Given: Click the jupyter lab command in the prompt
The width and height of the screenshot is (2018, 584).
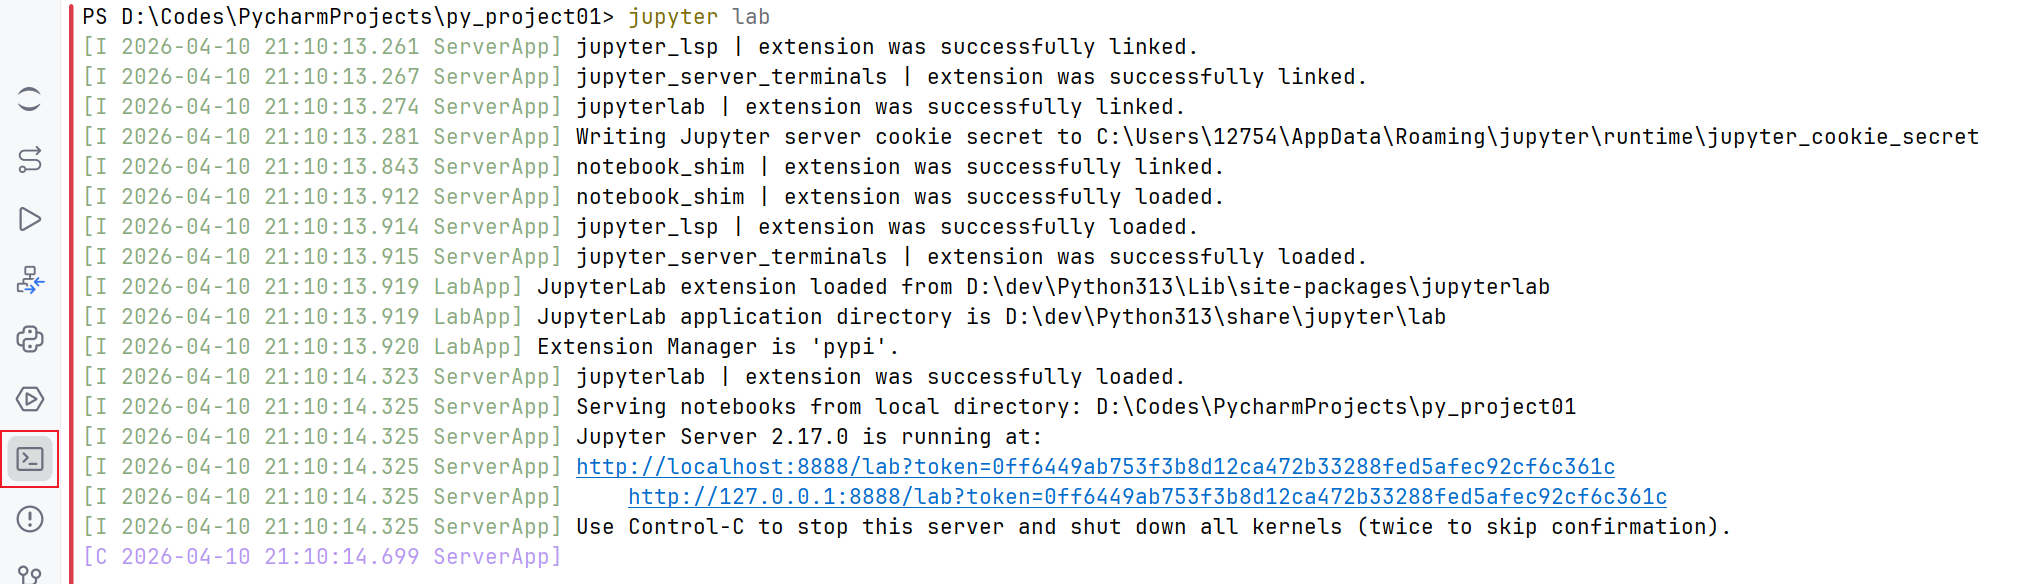Looking at the screenshot, I should (697, 16).
